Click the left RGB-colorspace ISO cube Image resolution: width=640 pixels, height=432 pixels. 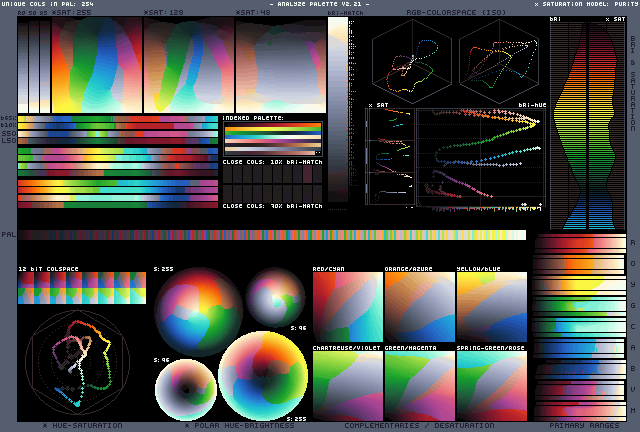412,60
